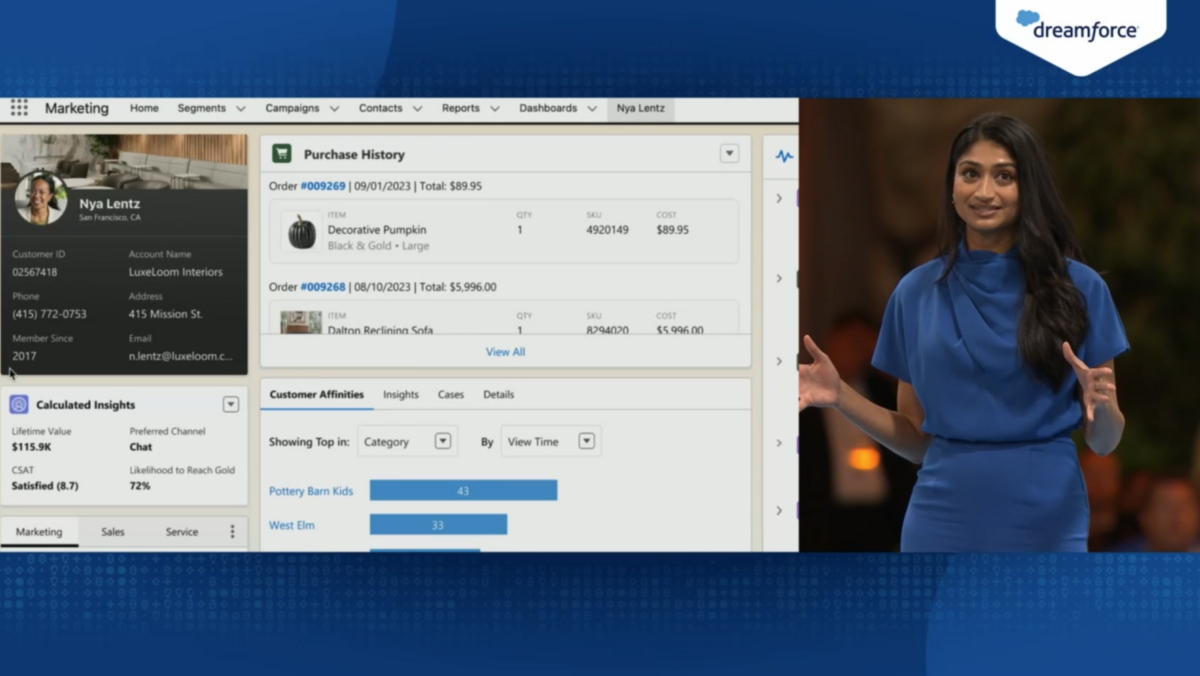Switch to the Cases tab
1200x676 pixels.
(x=451, y=394)
